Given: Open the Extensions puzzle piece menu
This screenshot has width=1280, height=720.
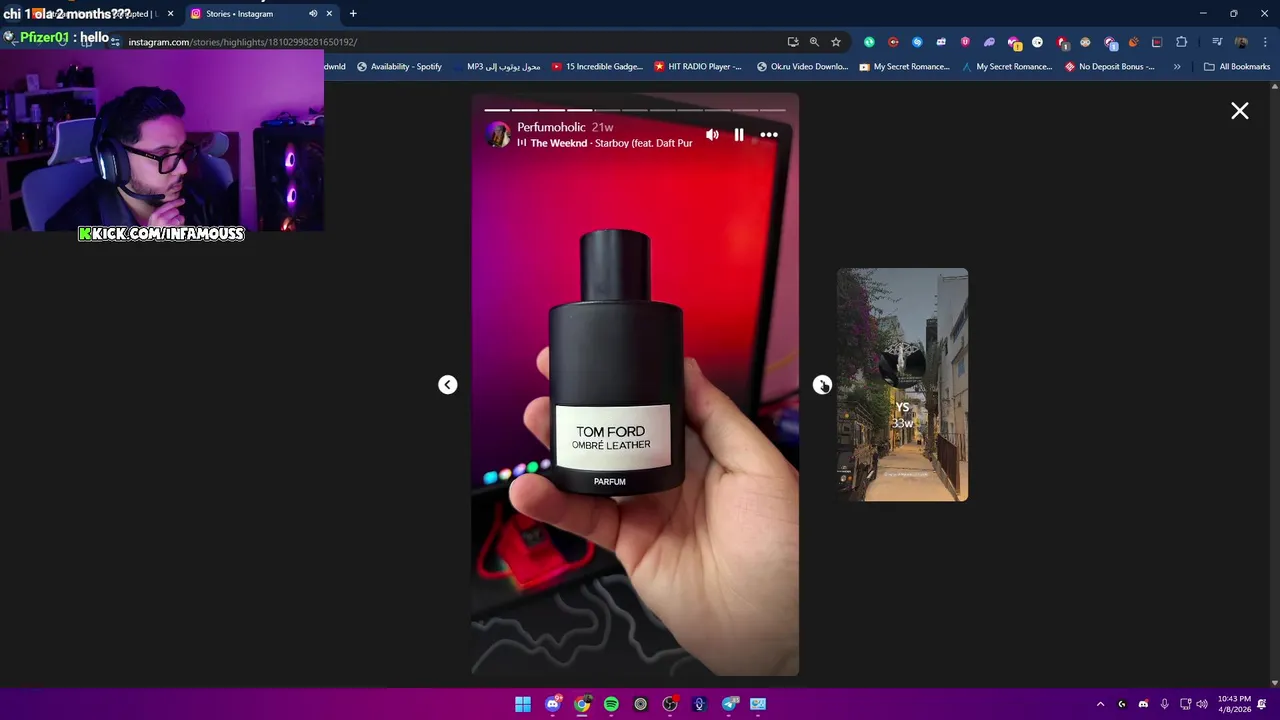Looking at the screenshot, I should [1181, 42].
